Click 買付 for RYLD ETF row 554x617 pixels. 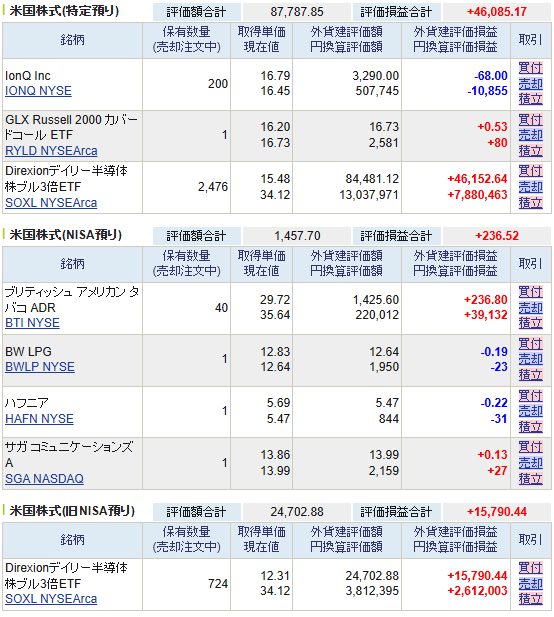[530, 120]
